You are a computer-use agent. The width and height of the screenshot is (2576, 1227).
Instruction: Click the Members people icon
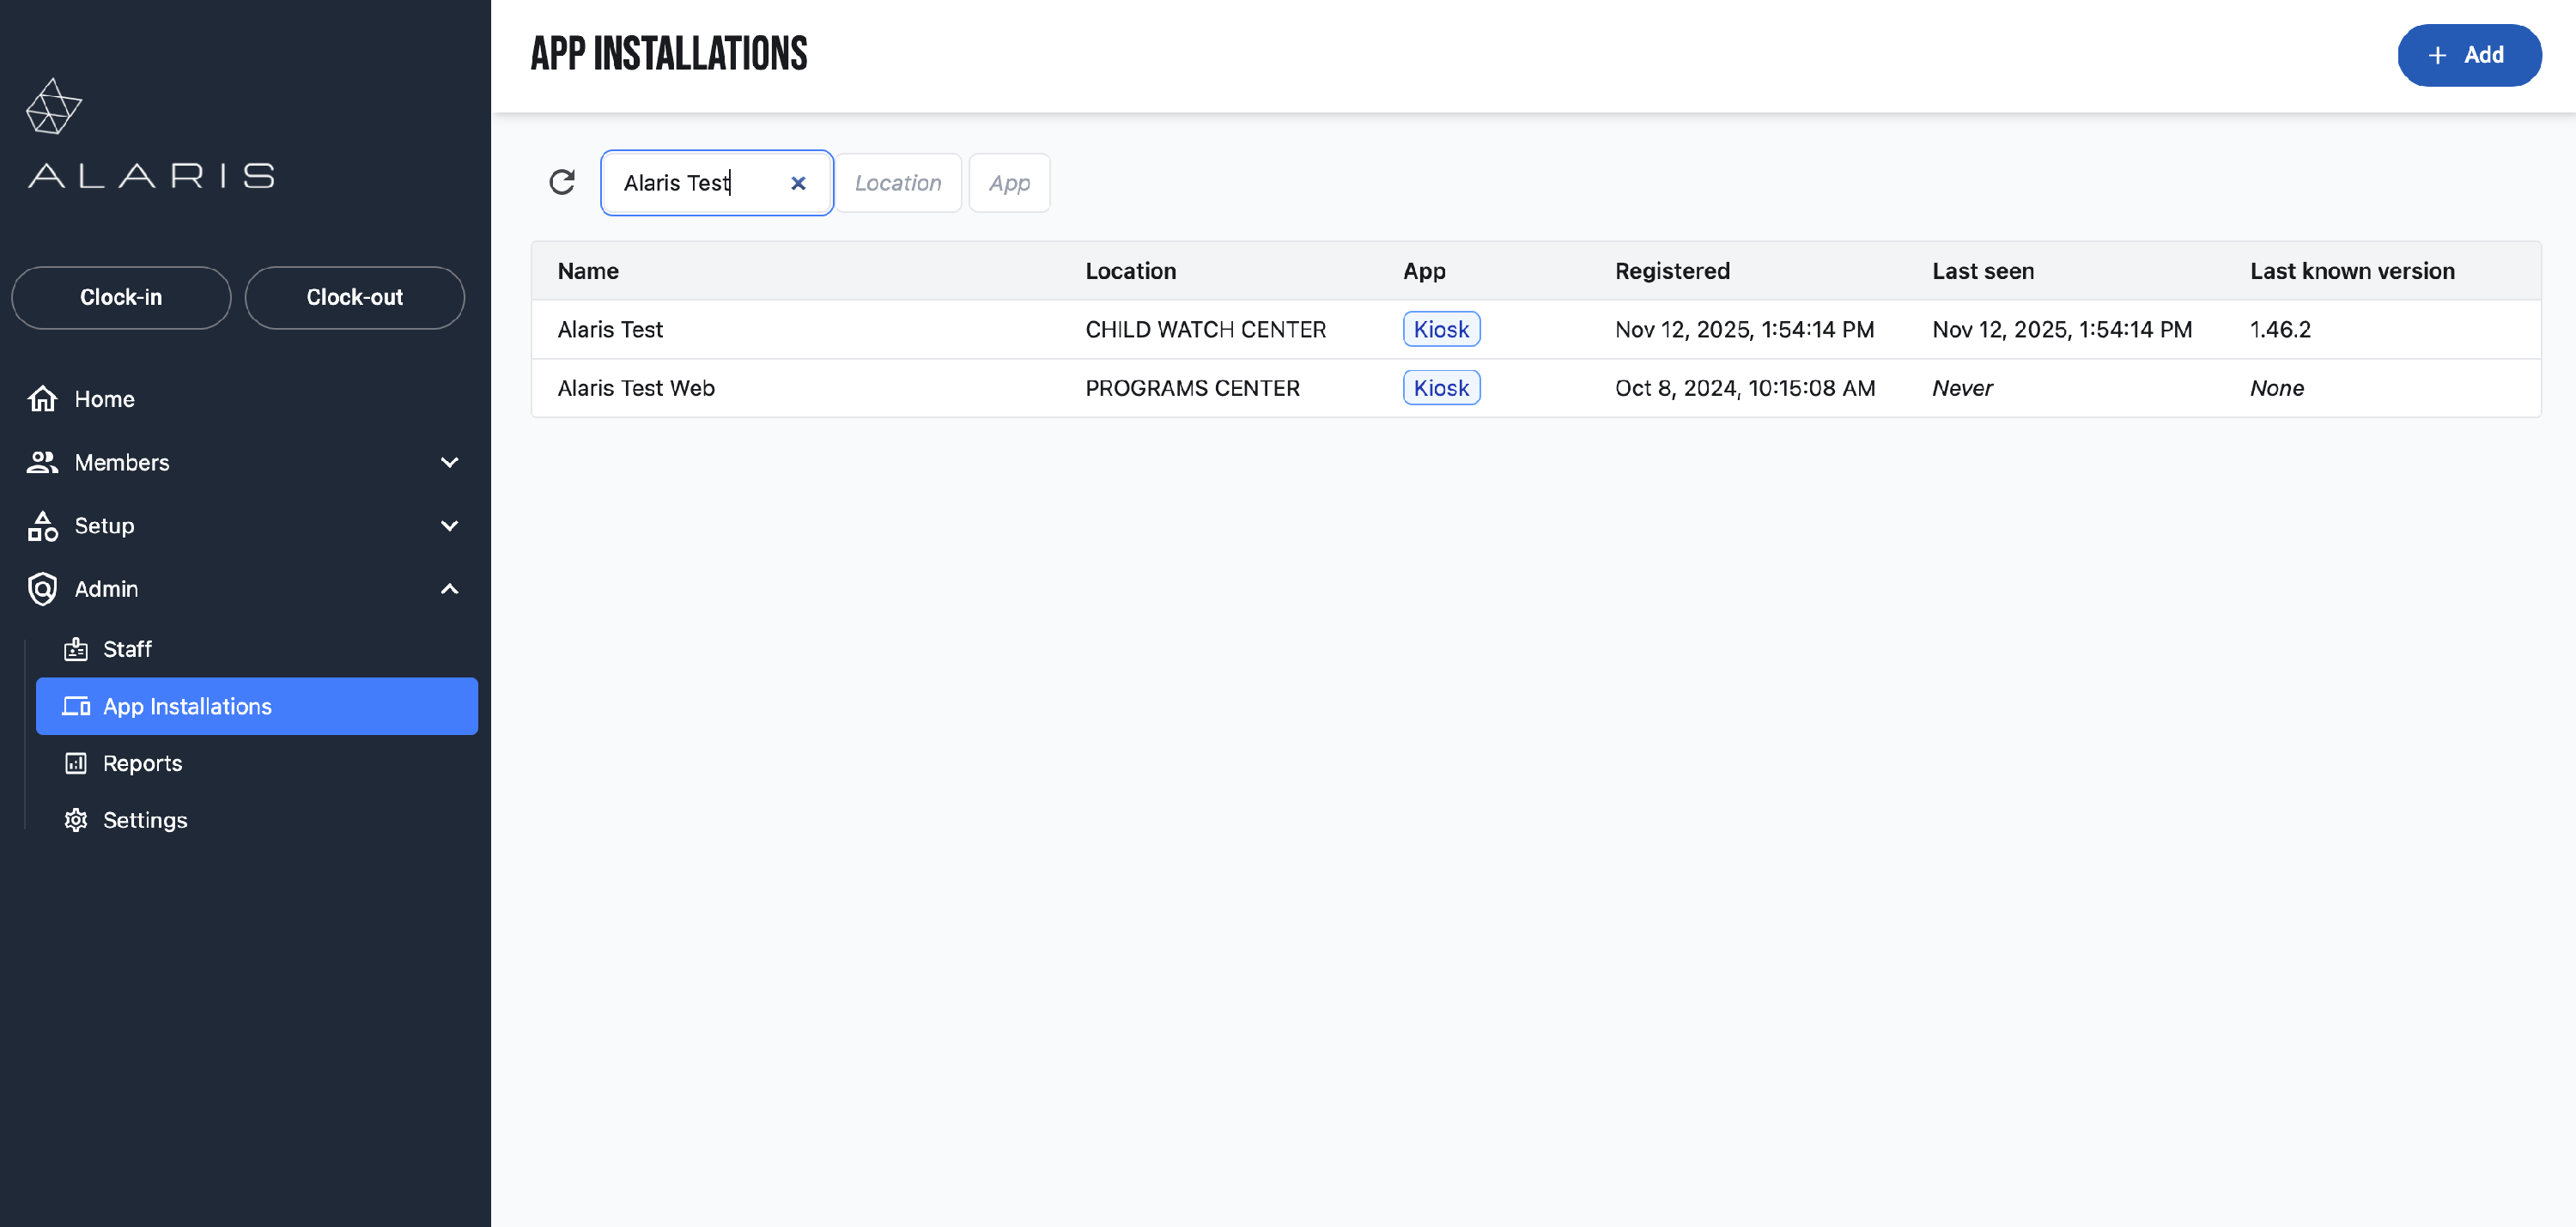click(42, 462)
